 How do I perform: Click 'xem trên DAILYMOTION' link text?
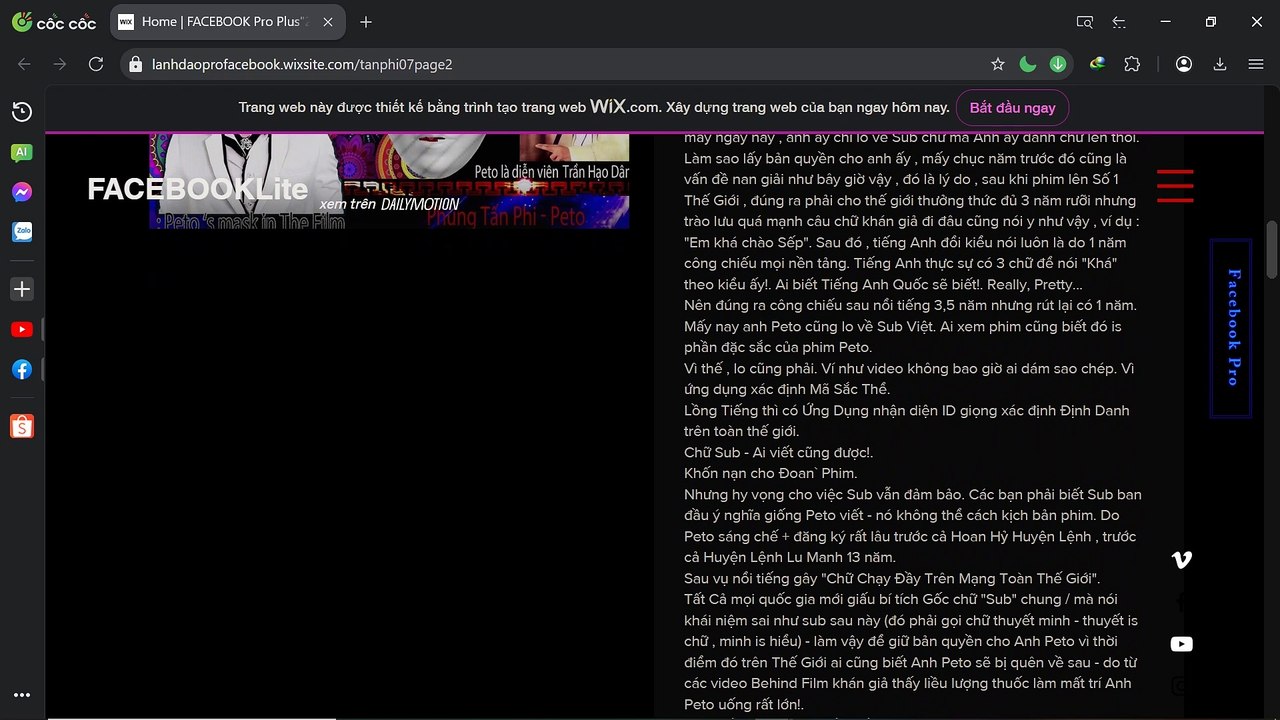(x=389, y=204)
